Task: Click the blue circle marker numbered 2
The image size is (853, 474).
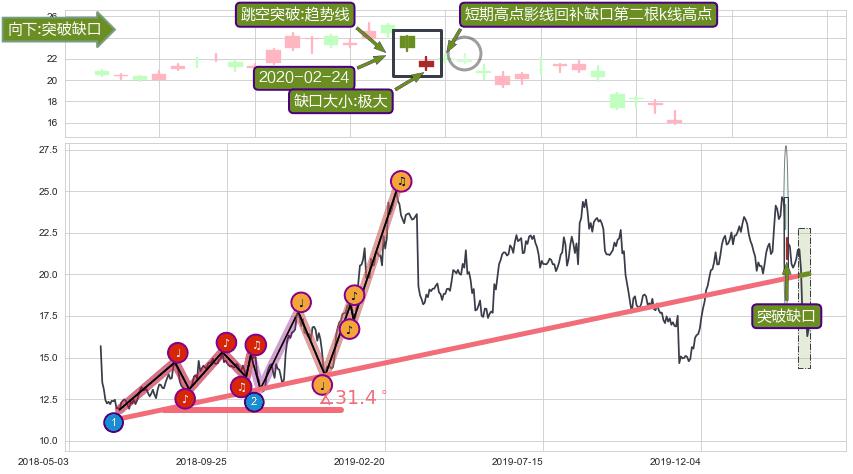Action: pyautogui.click(x=254, y=402)
